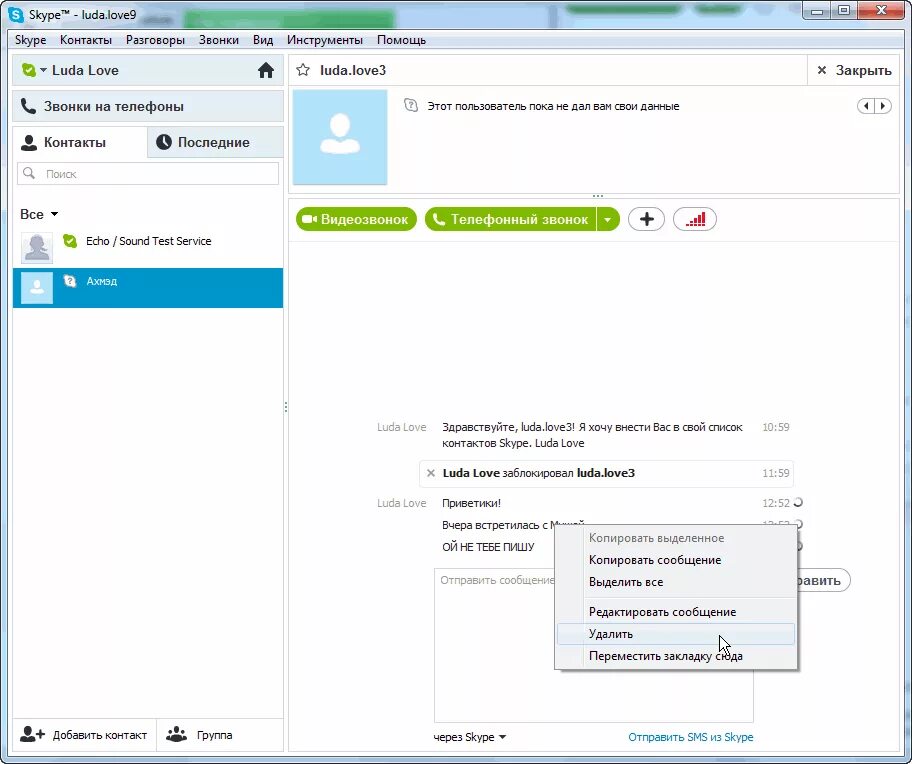Click the three-dot handle under the profile area
The width and height of the screenshot is (912, 764).
[x=597, y=196]
